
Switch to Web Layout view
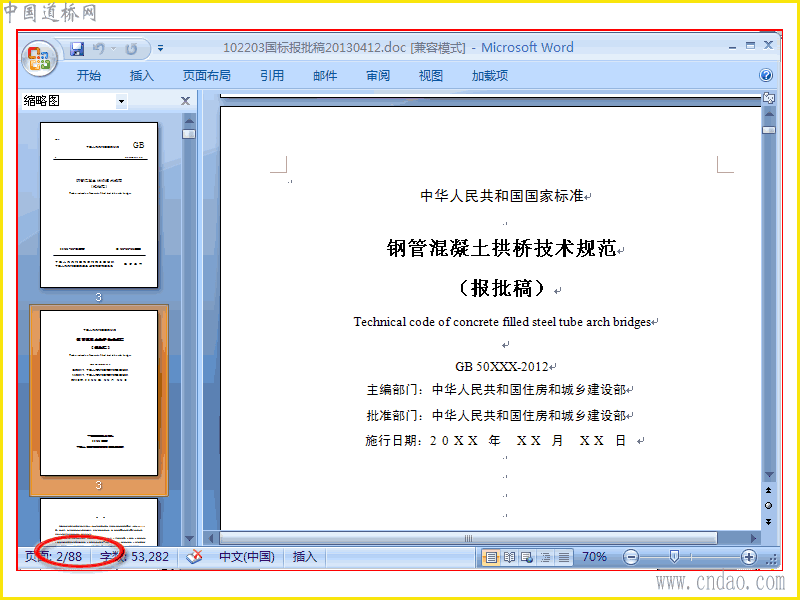[x=527, y=557]
